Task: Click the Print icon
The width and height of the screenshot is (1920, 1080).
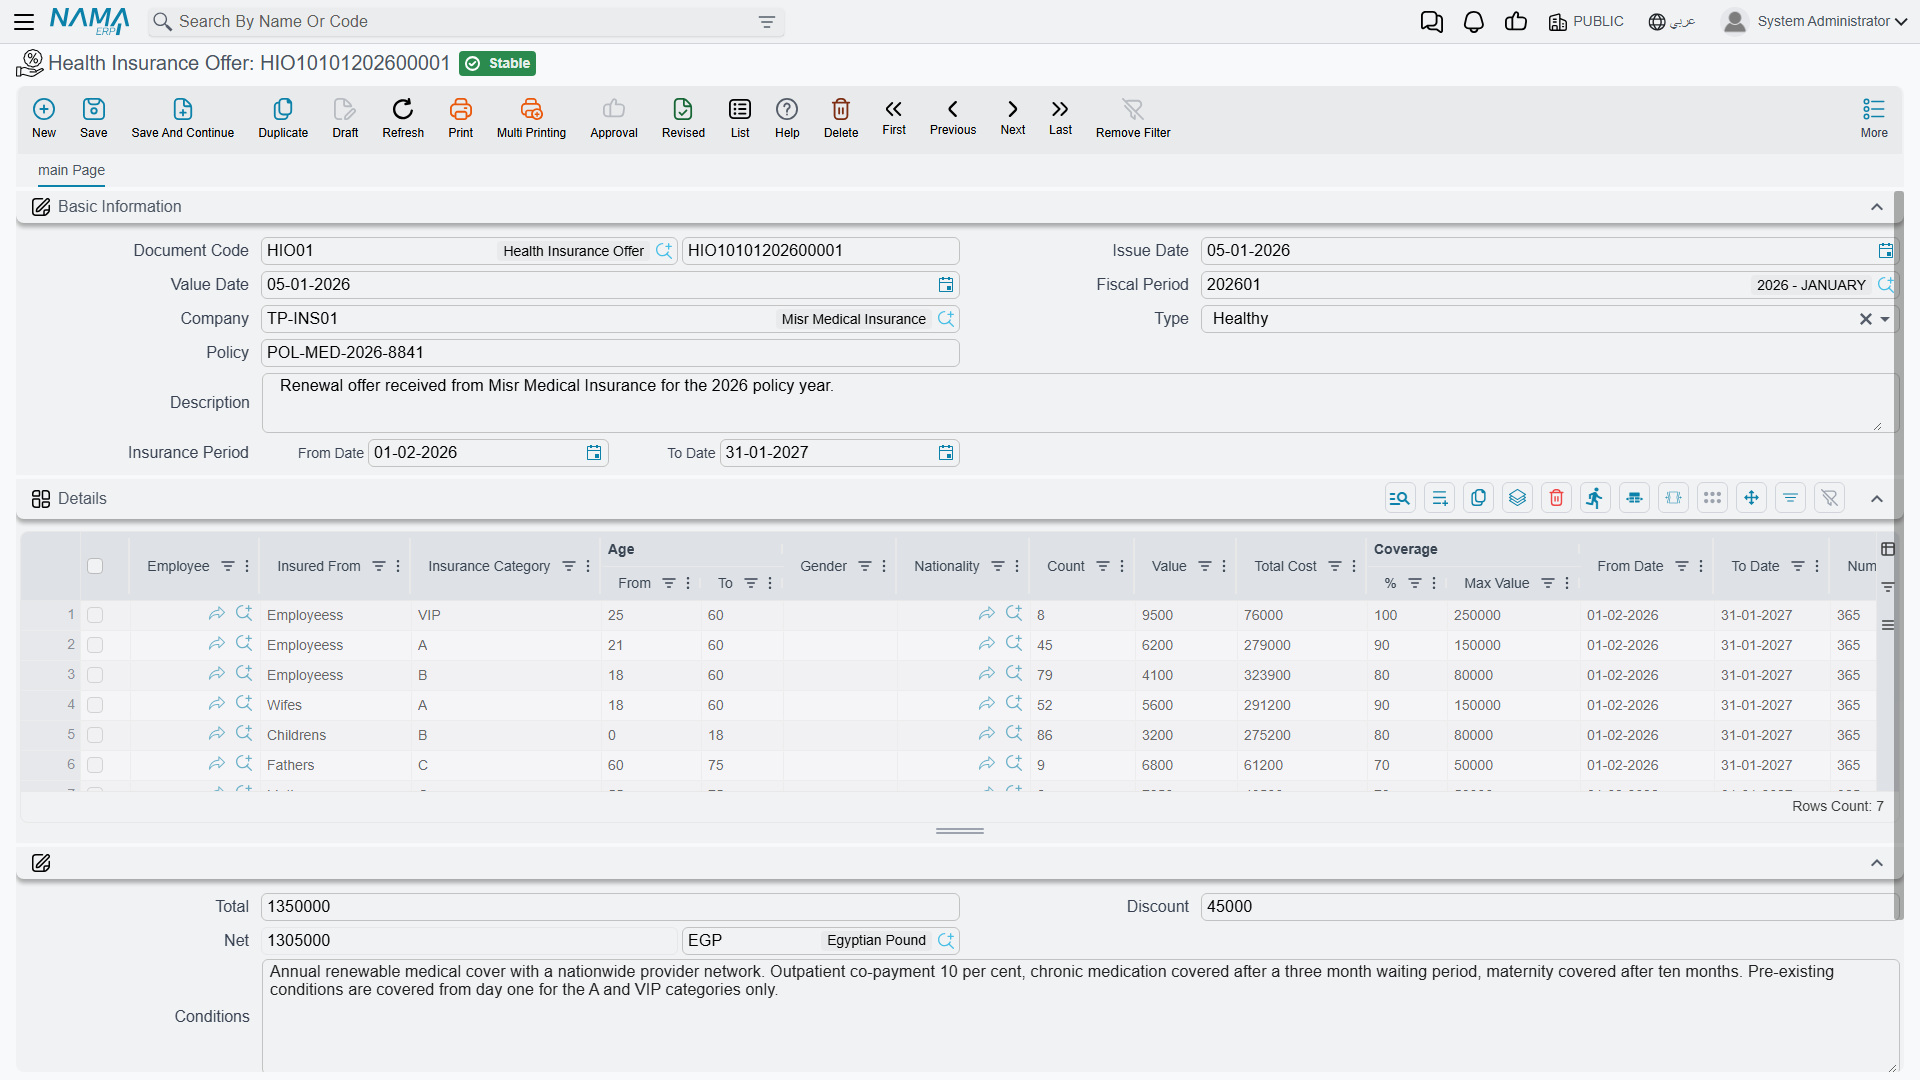Action: point(460,117)
